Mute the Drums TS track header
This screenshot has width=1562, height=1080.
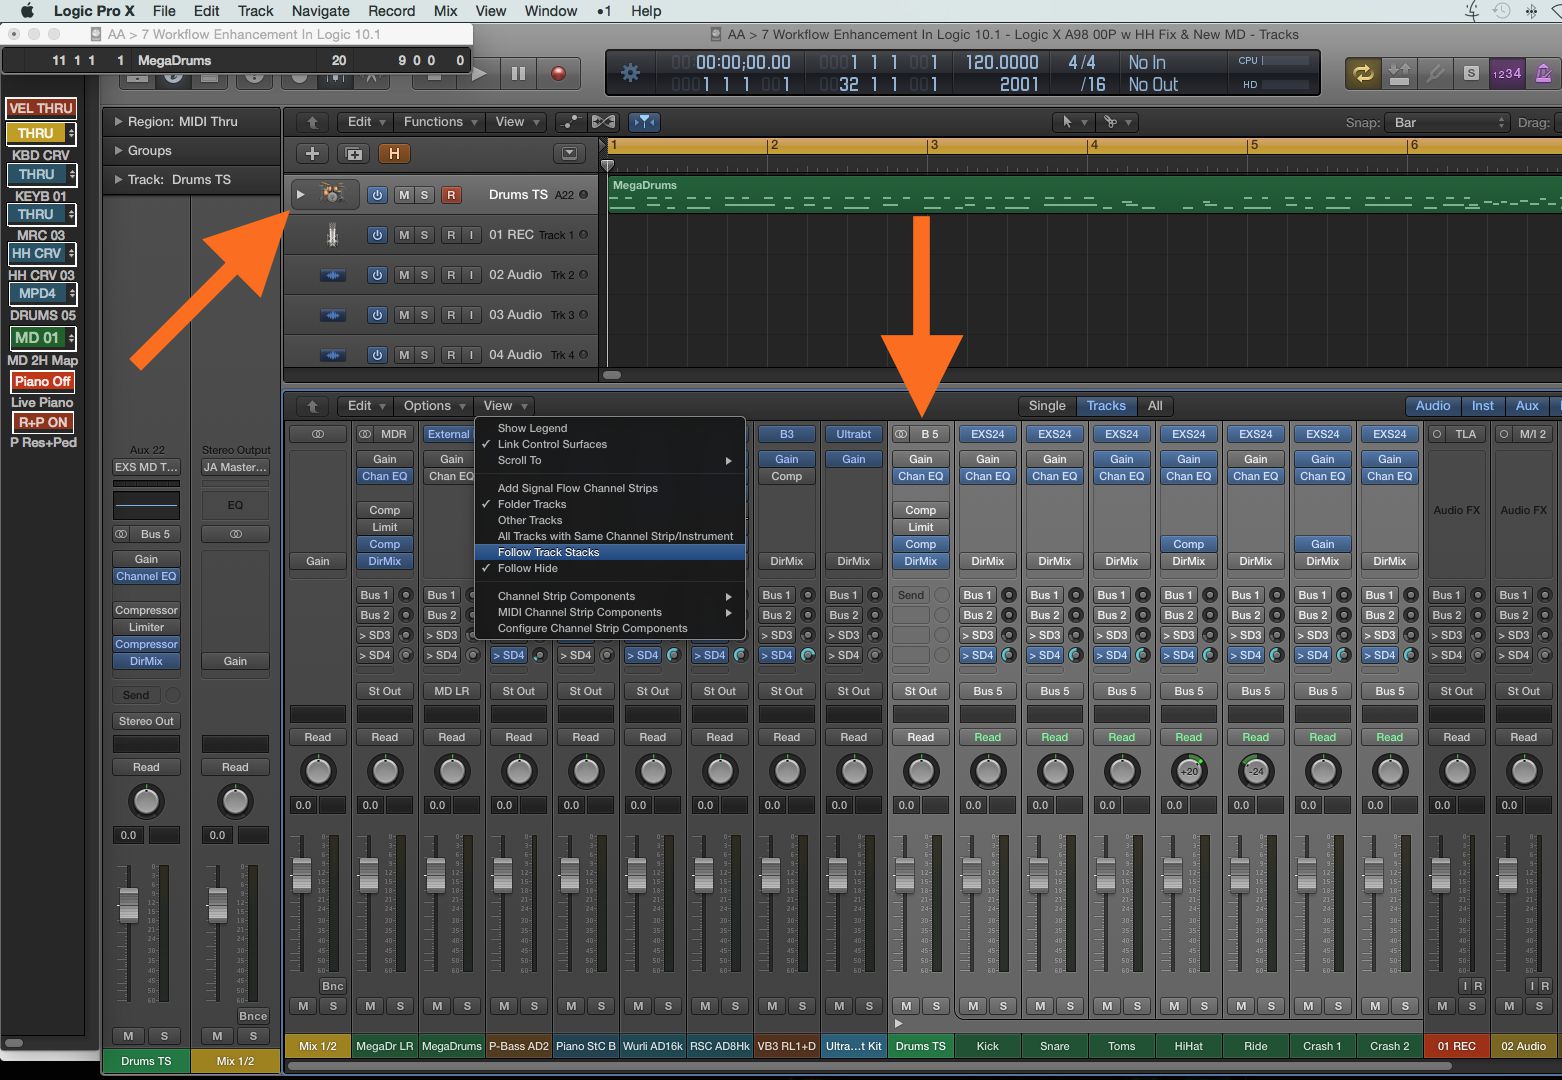pos(404,195)
